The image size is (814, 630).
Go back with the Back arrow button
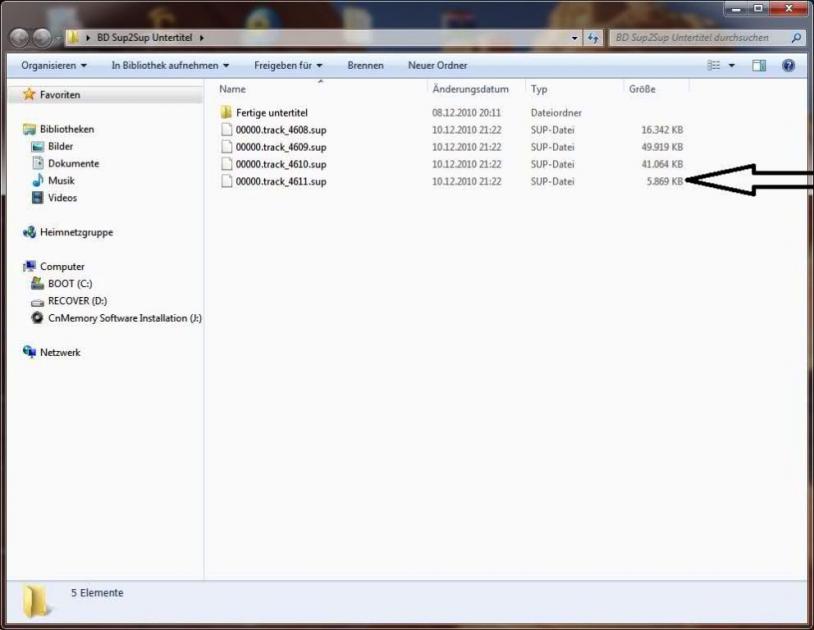19,37
